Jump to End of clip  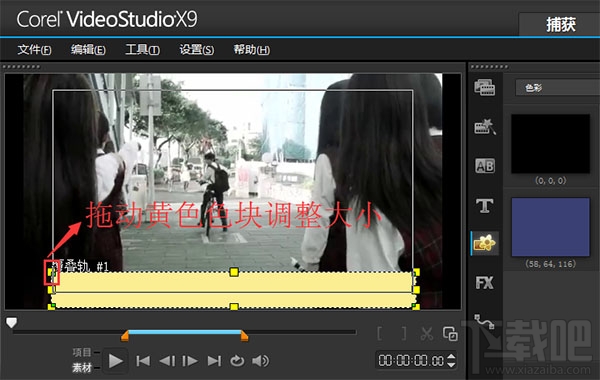(x=214, y=361)
